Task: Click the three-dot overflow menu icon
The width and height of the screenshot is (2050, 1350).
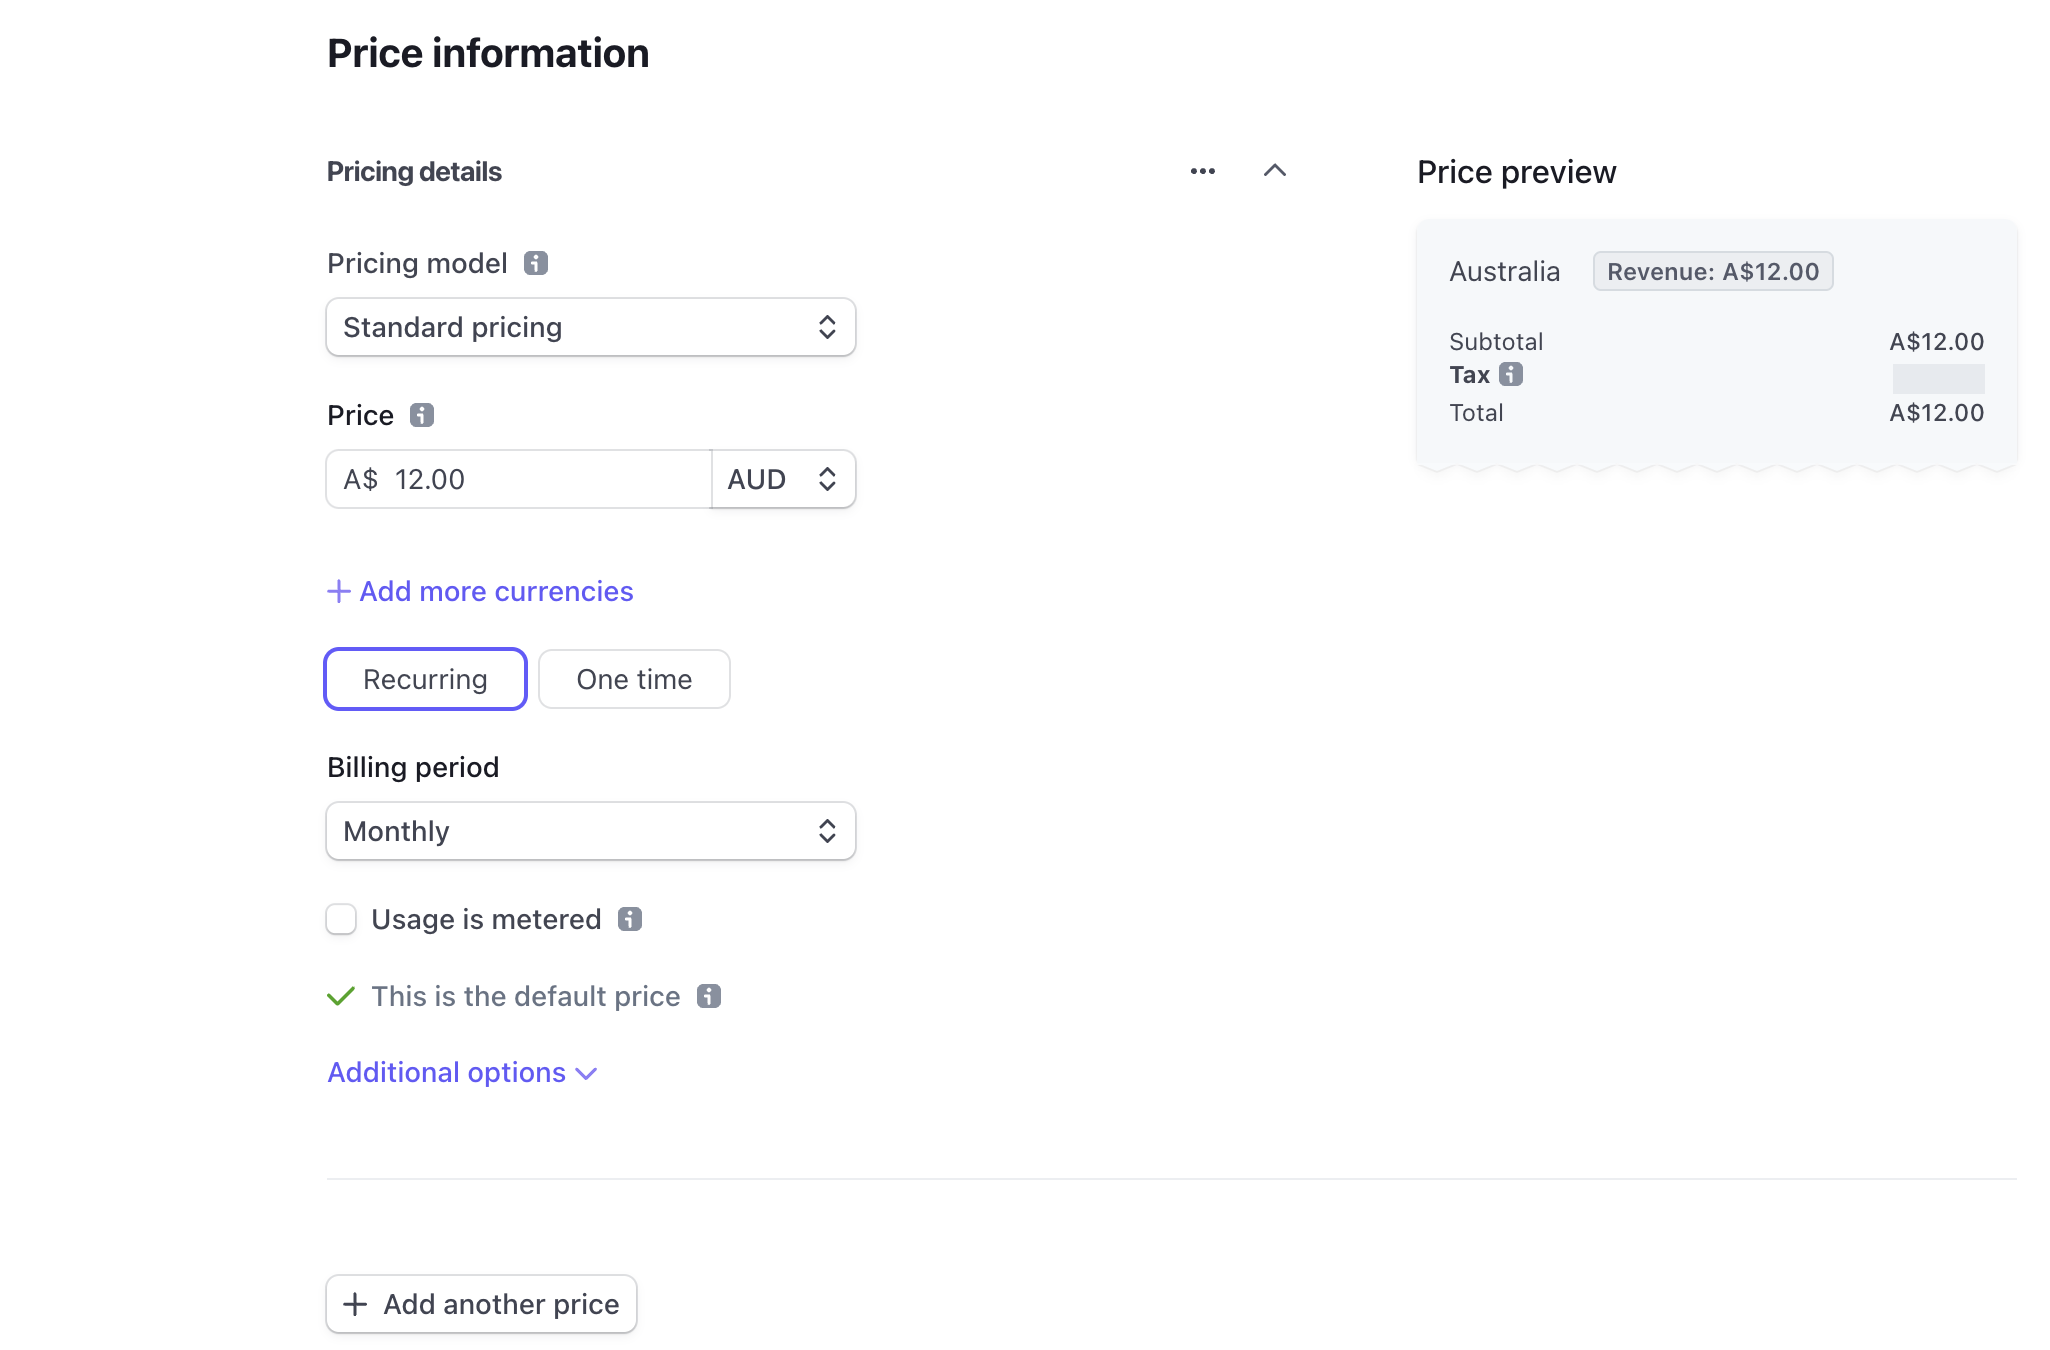Action: [1202, 170]
